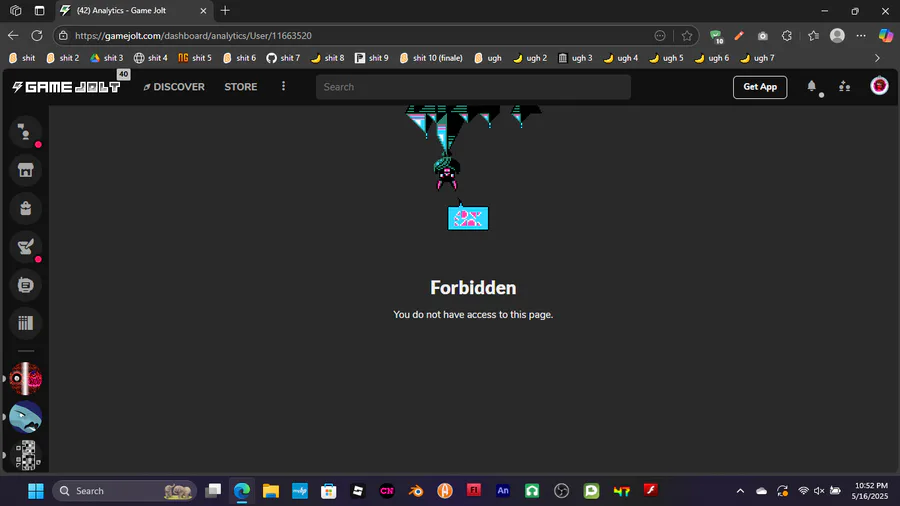
Task: Open the taskbar clock and date
Action: (870, 491)
